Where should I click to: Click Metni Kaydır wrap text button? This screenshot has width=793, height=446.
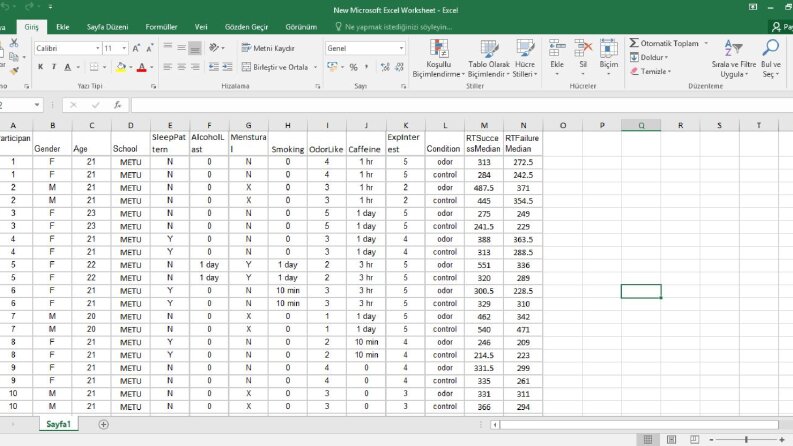point(268,48)
